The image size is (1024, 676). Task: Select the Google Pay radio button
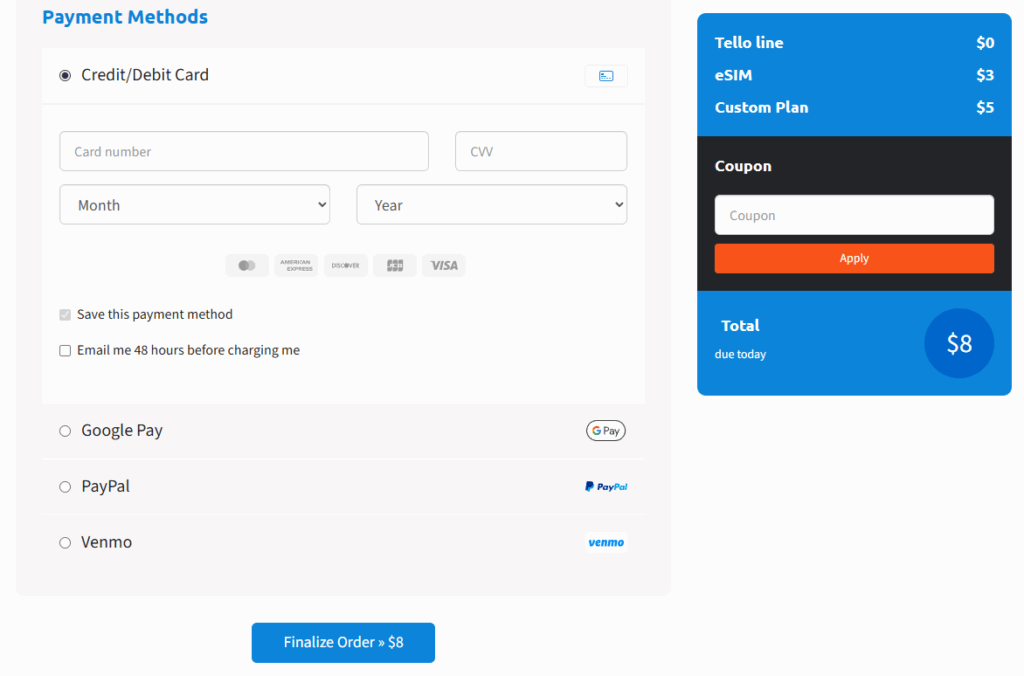pyautogui.click(x=65, y=431)
